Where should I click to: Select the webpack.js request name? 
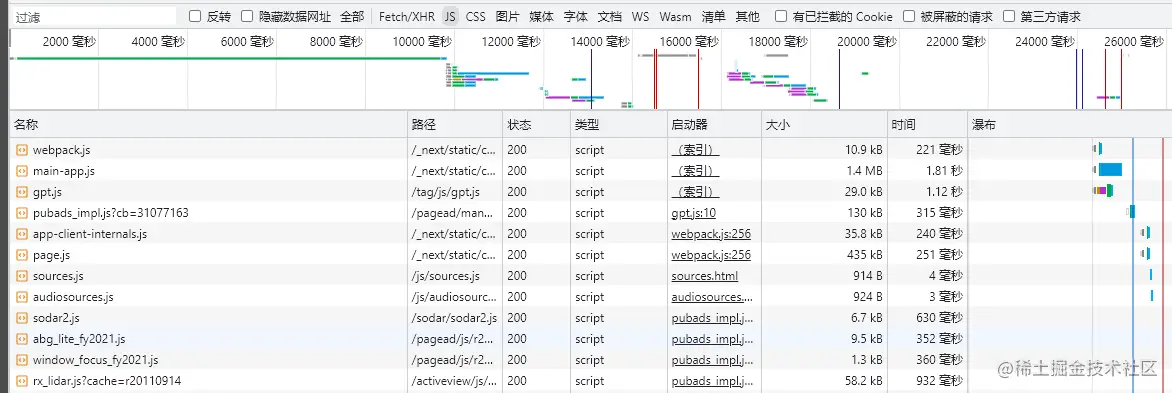(61, 150)
